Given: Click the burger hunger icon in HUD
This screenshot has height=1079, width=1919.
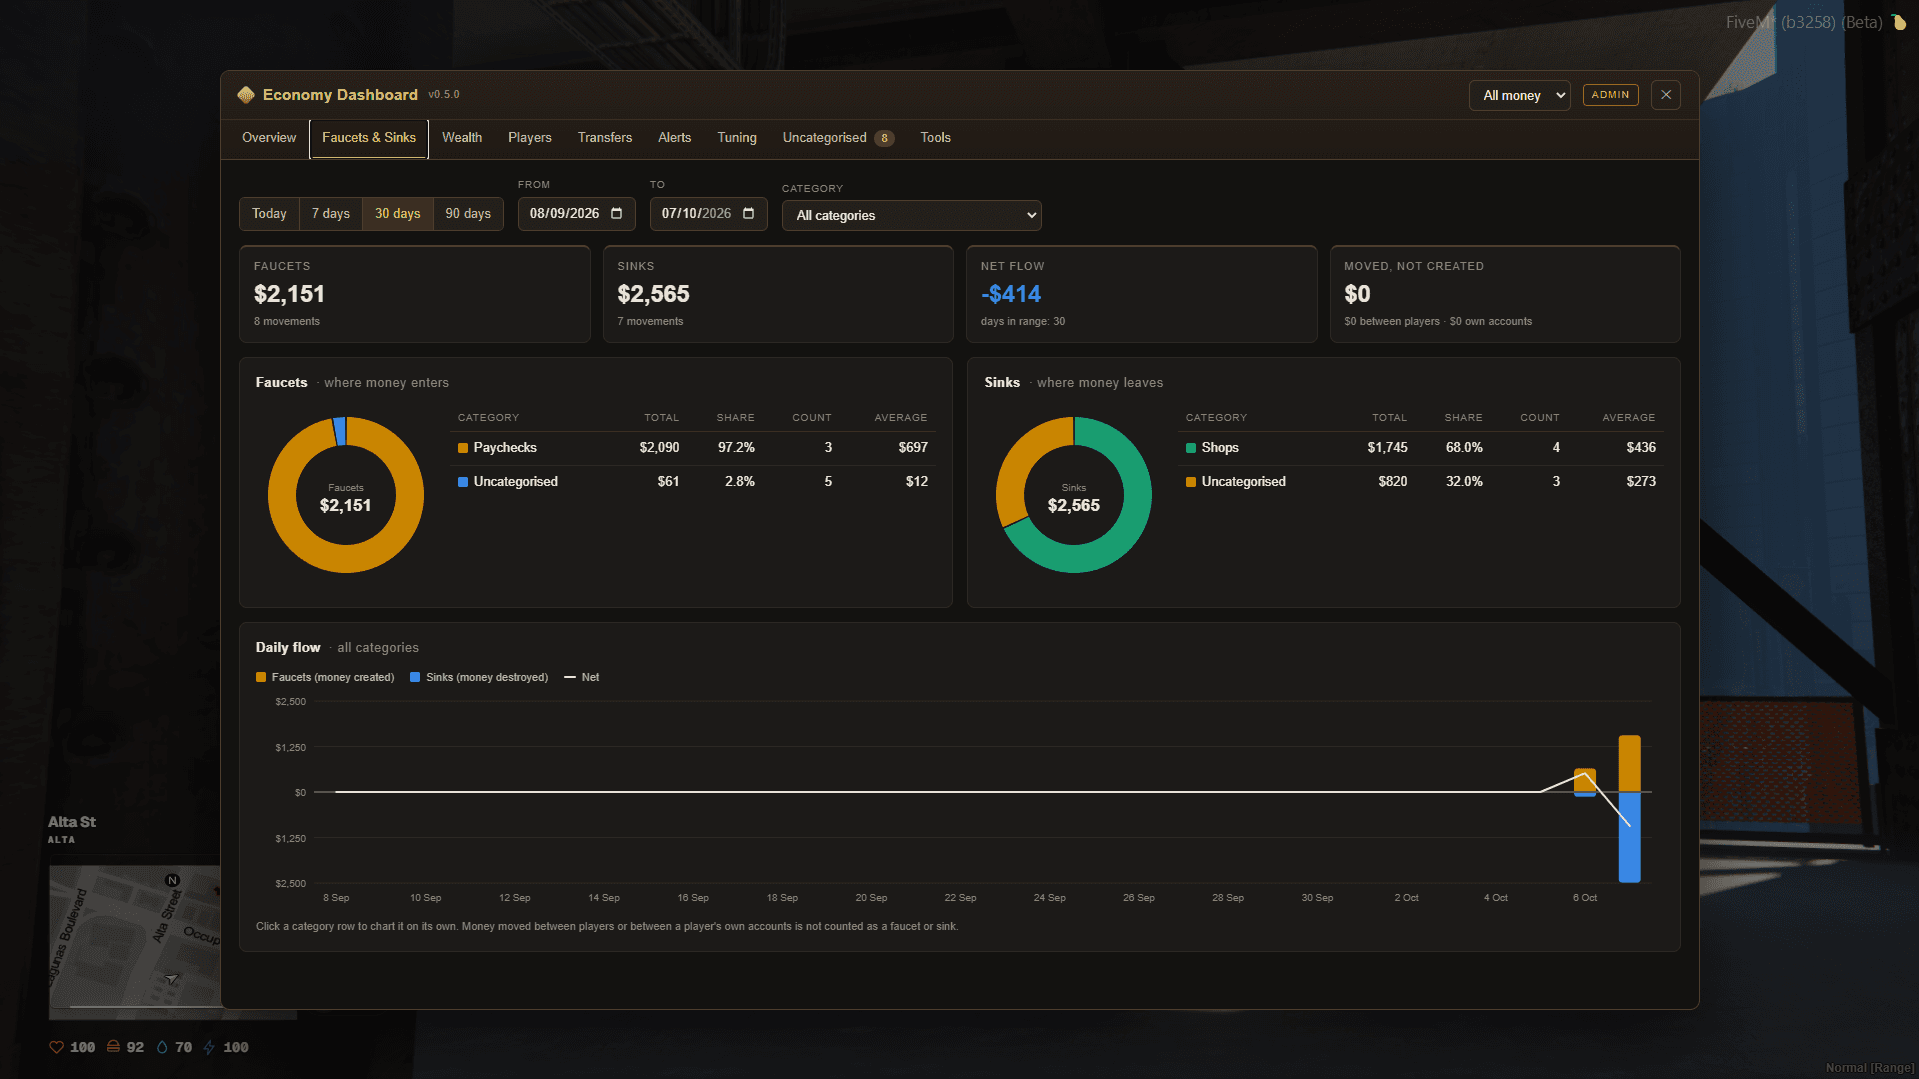Looking at the screenshot, I should tap(113, 1047).
